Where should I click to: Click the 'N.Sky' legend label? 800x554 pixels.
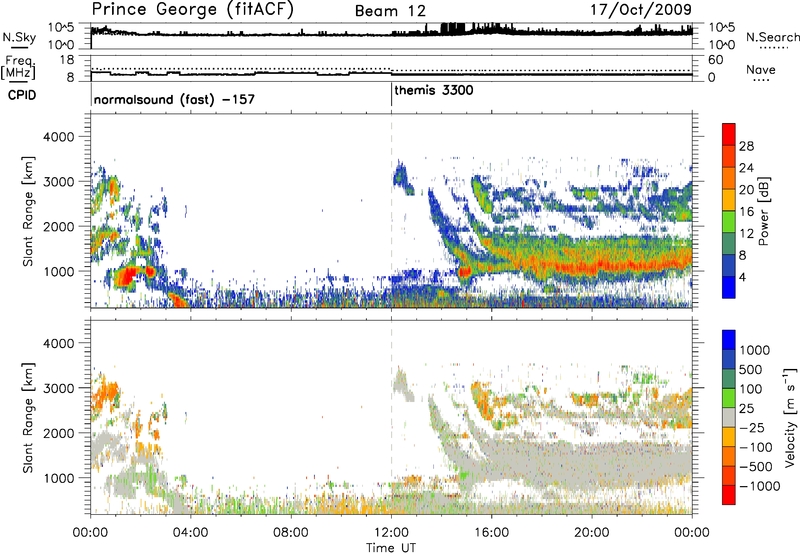coord(19,37)
